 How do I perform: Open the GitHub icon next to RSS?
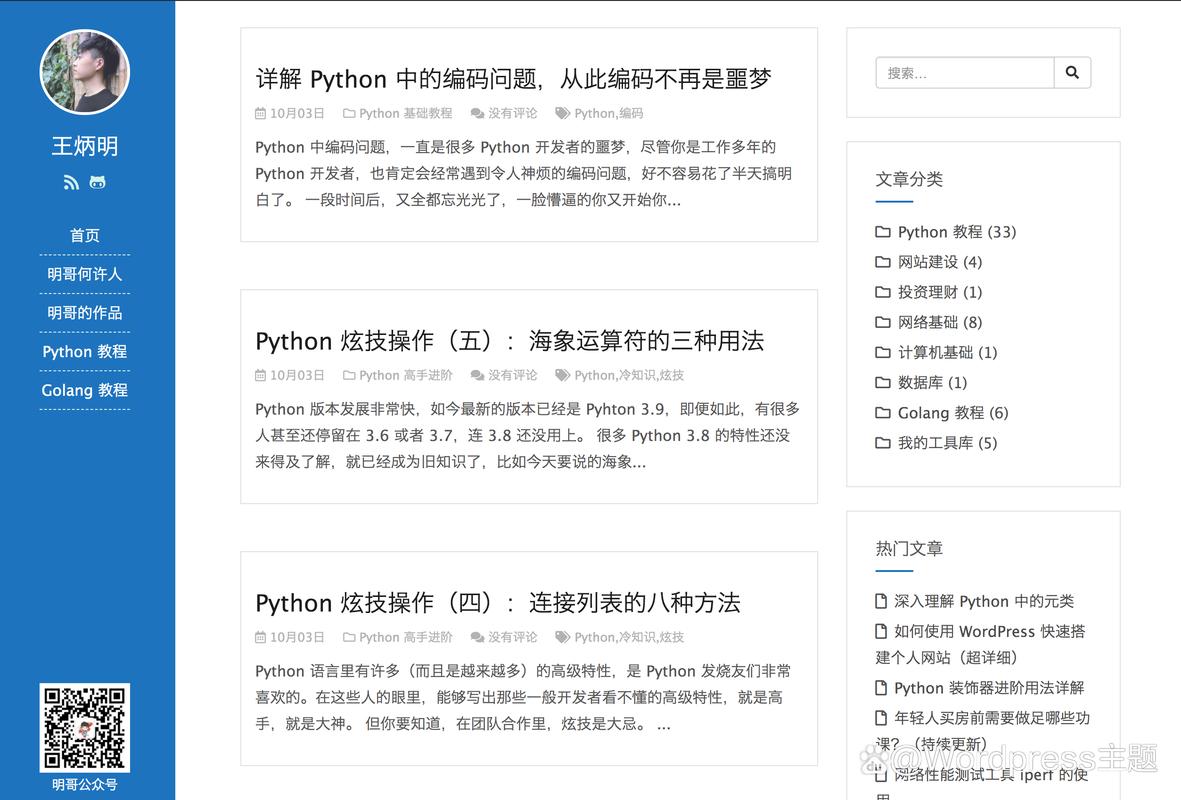(x=97, y=182)
